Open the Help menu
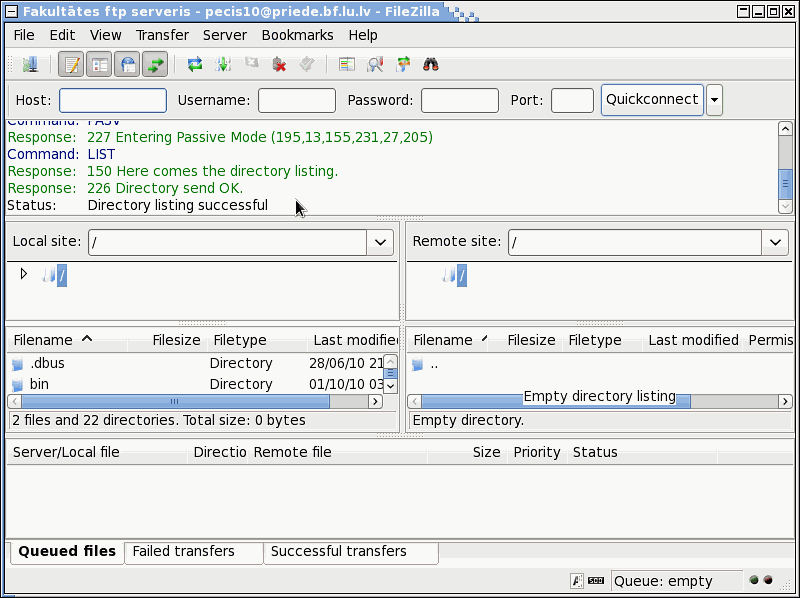The height and width of the screenshot is (598, 800). pyautogui.click(x=363, y=35)
